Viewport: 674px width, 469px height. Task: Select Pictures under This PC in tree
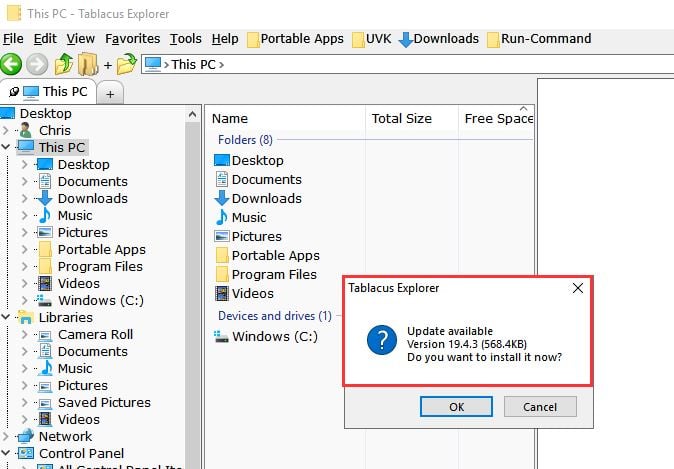[83, 232]
